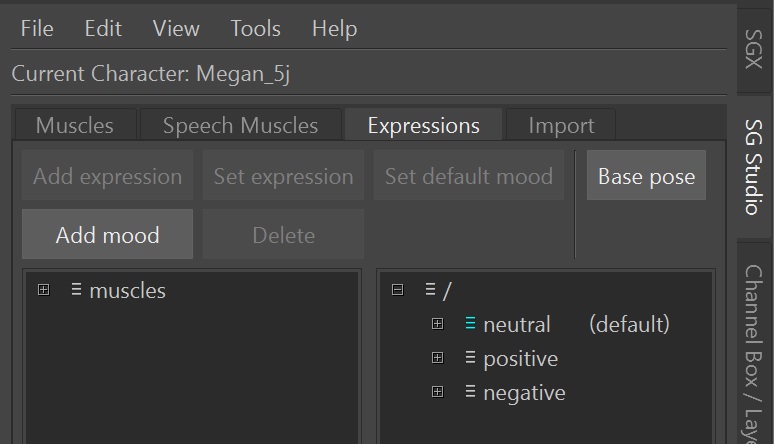Expand the positive mood node

click(x=437, y=358)
